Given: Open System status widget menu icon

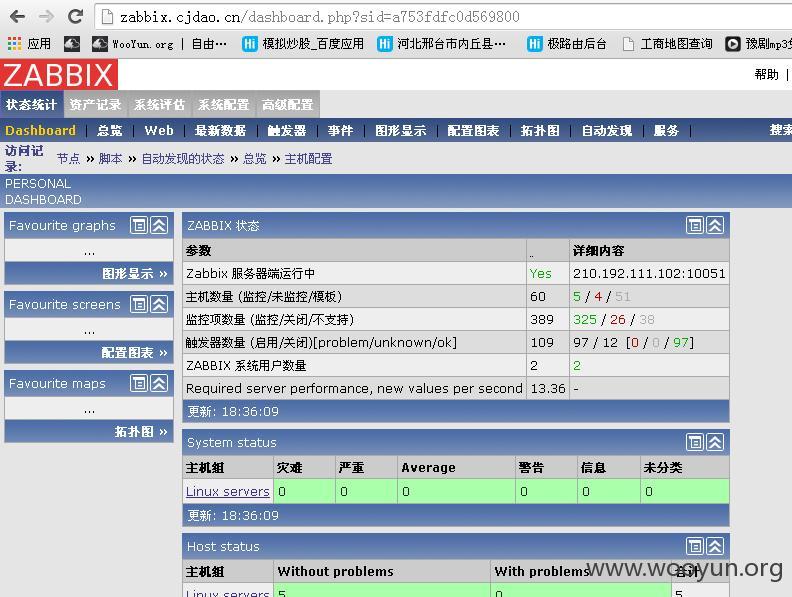Looking at the screenshot, I should 695,442.
